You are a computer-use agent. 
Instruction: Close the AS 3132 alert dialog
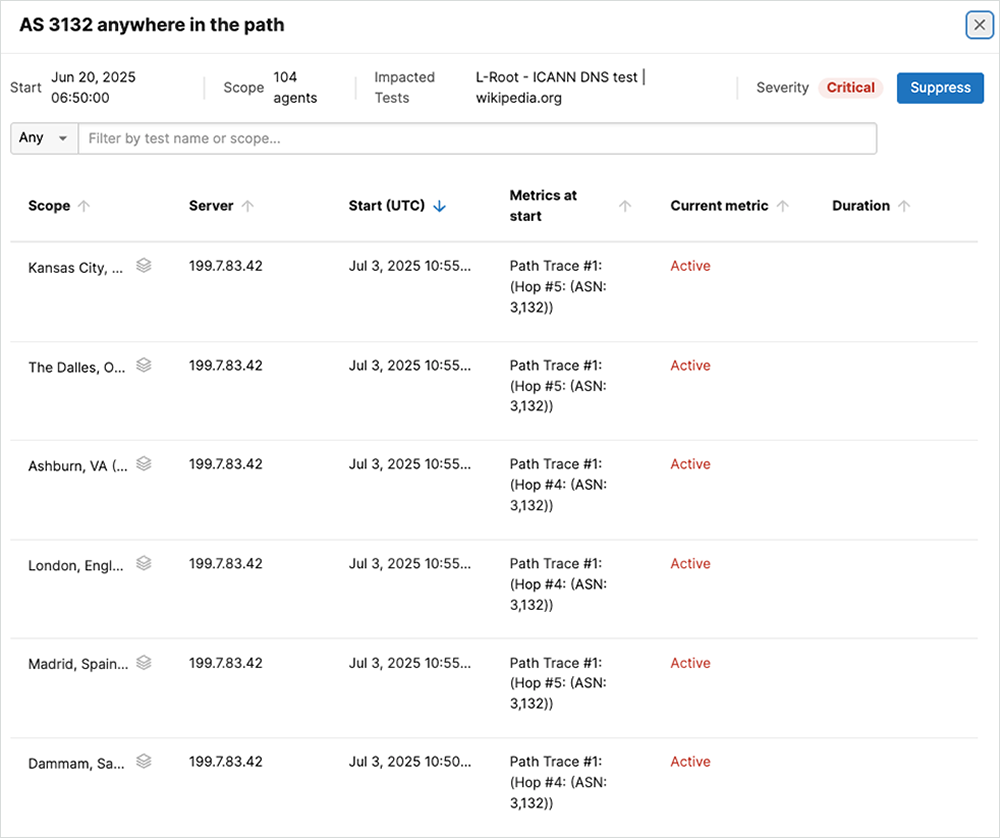click(979, 25)
